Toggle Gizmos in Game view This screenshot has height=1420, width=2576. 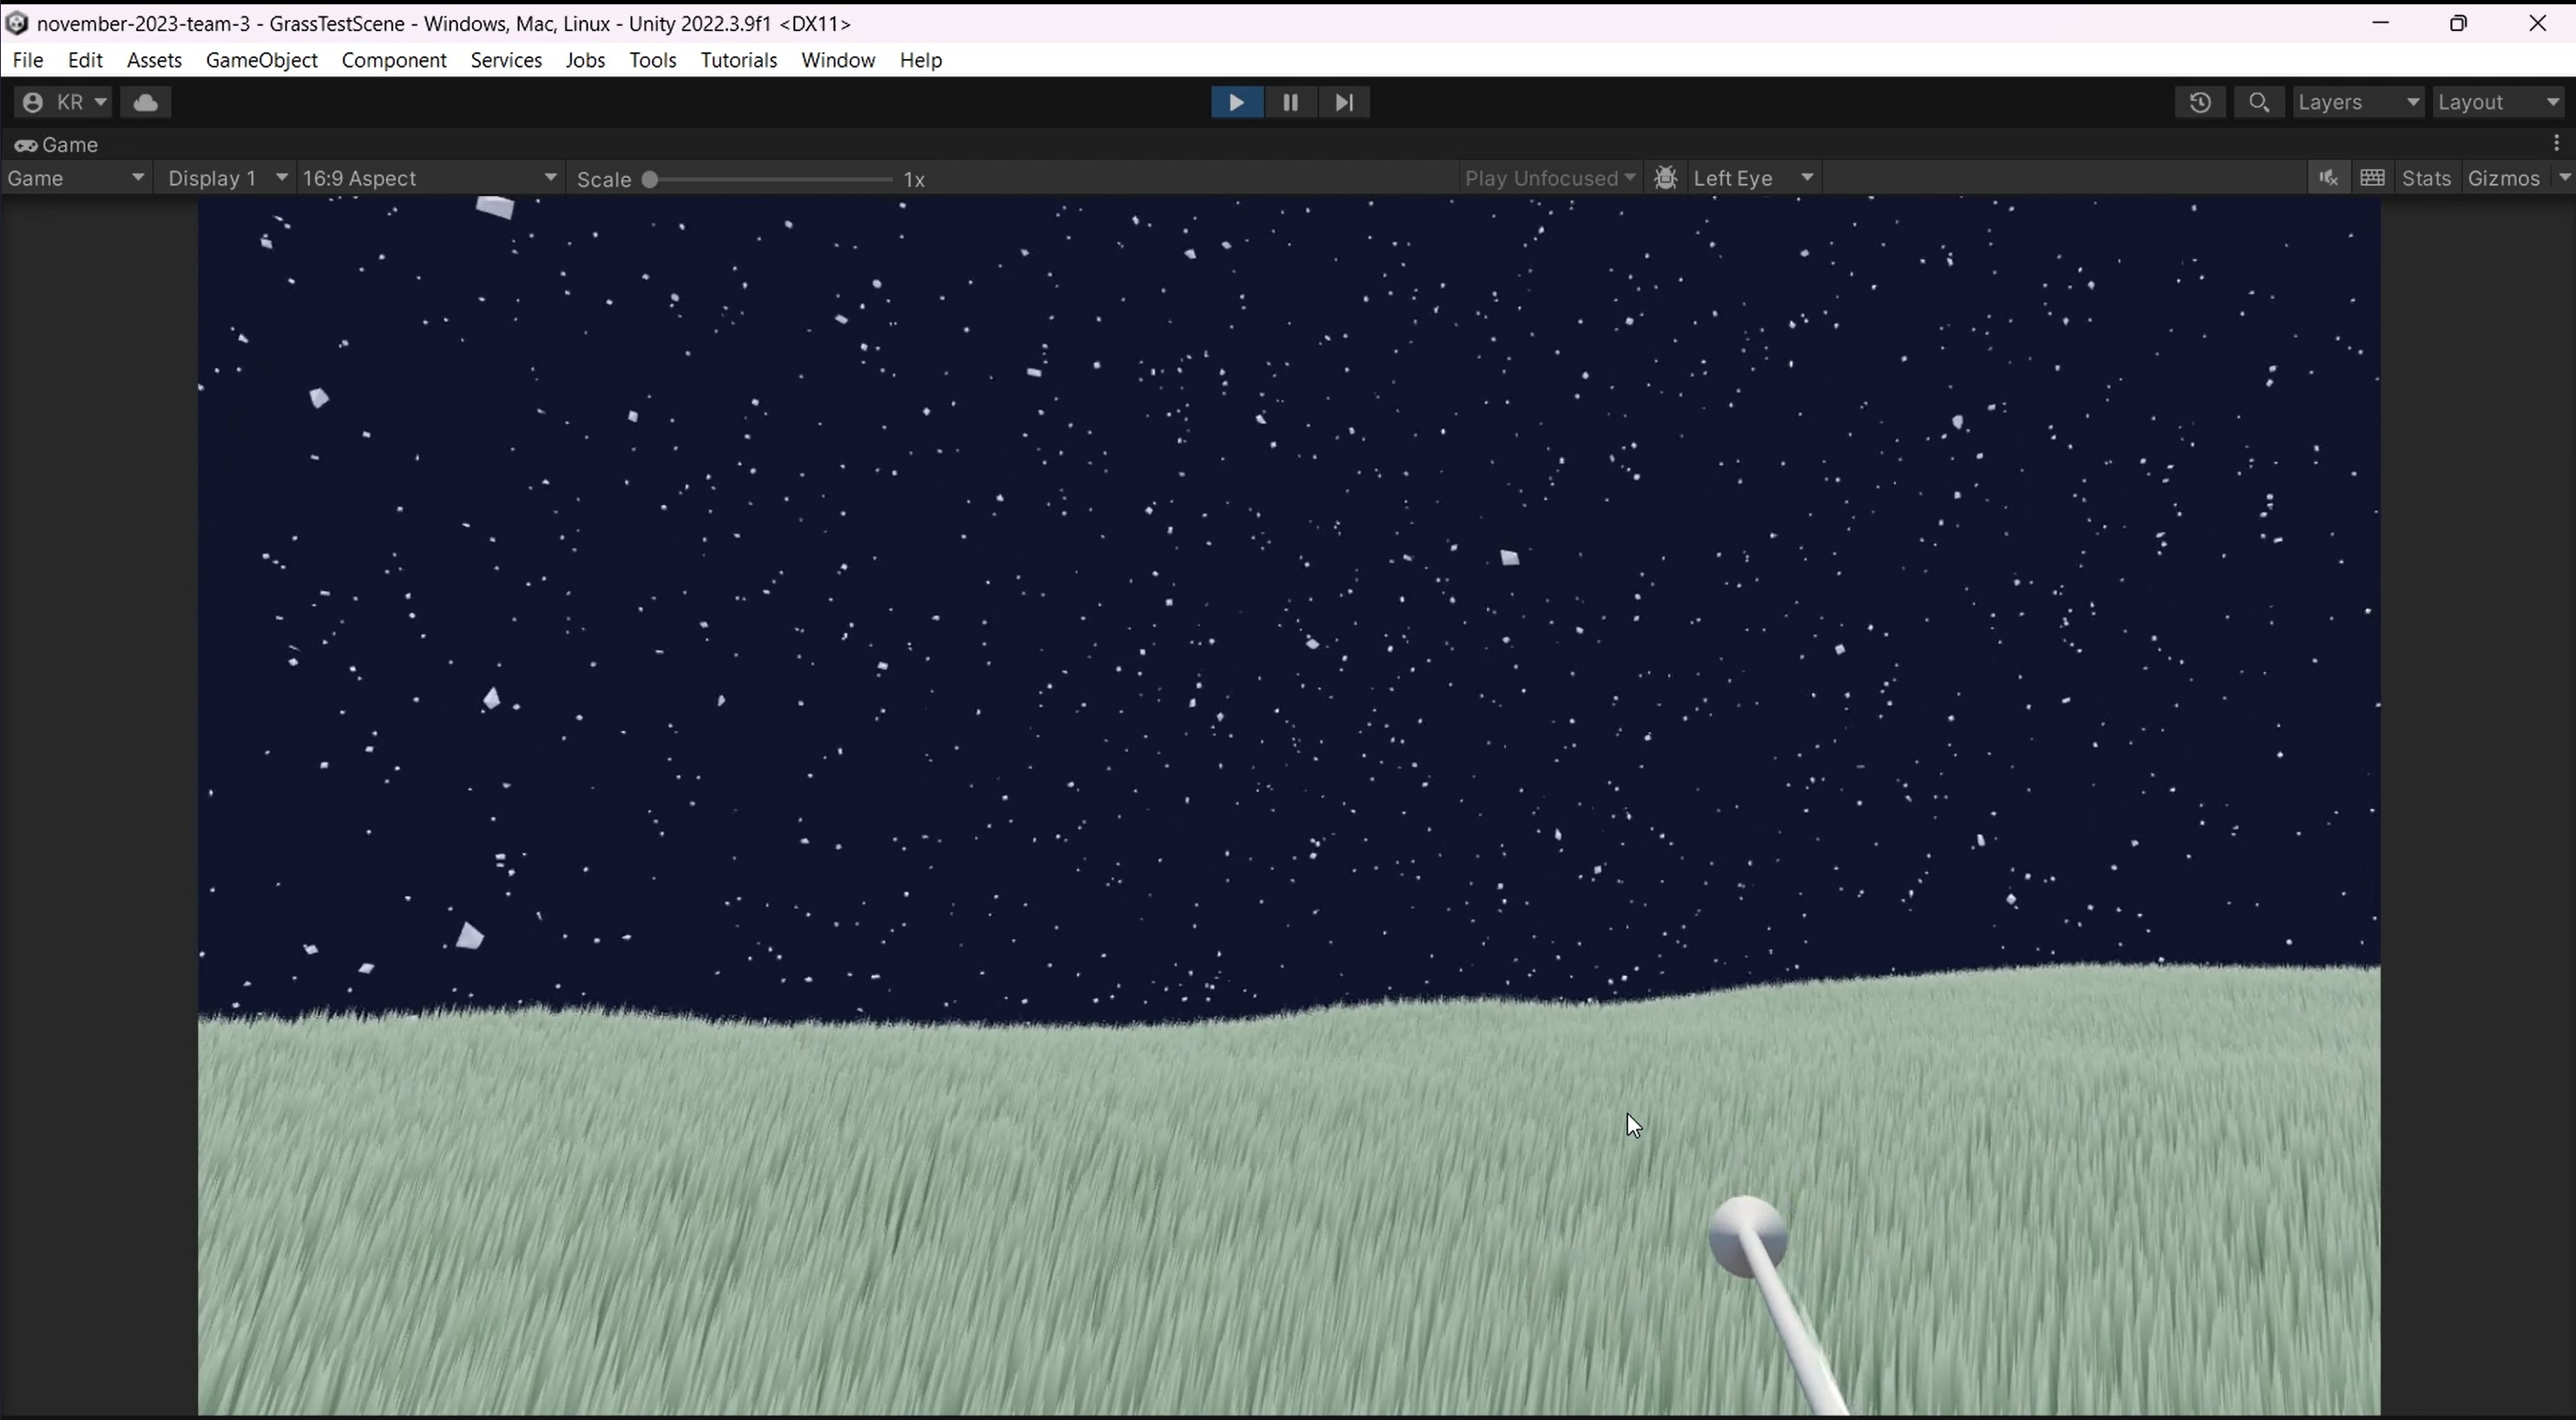click(2503, 178)
